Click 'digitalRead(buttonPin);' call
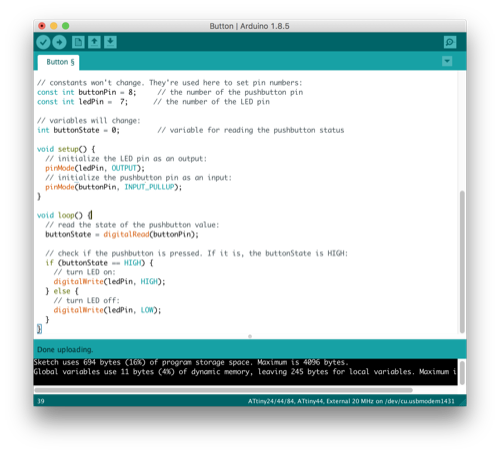Viewport: 500px width, 454px height. click(x=151, y=234)
